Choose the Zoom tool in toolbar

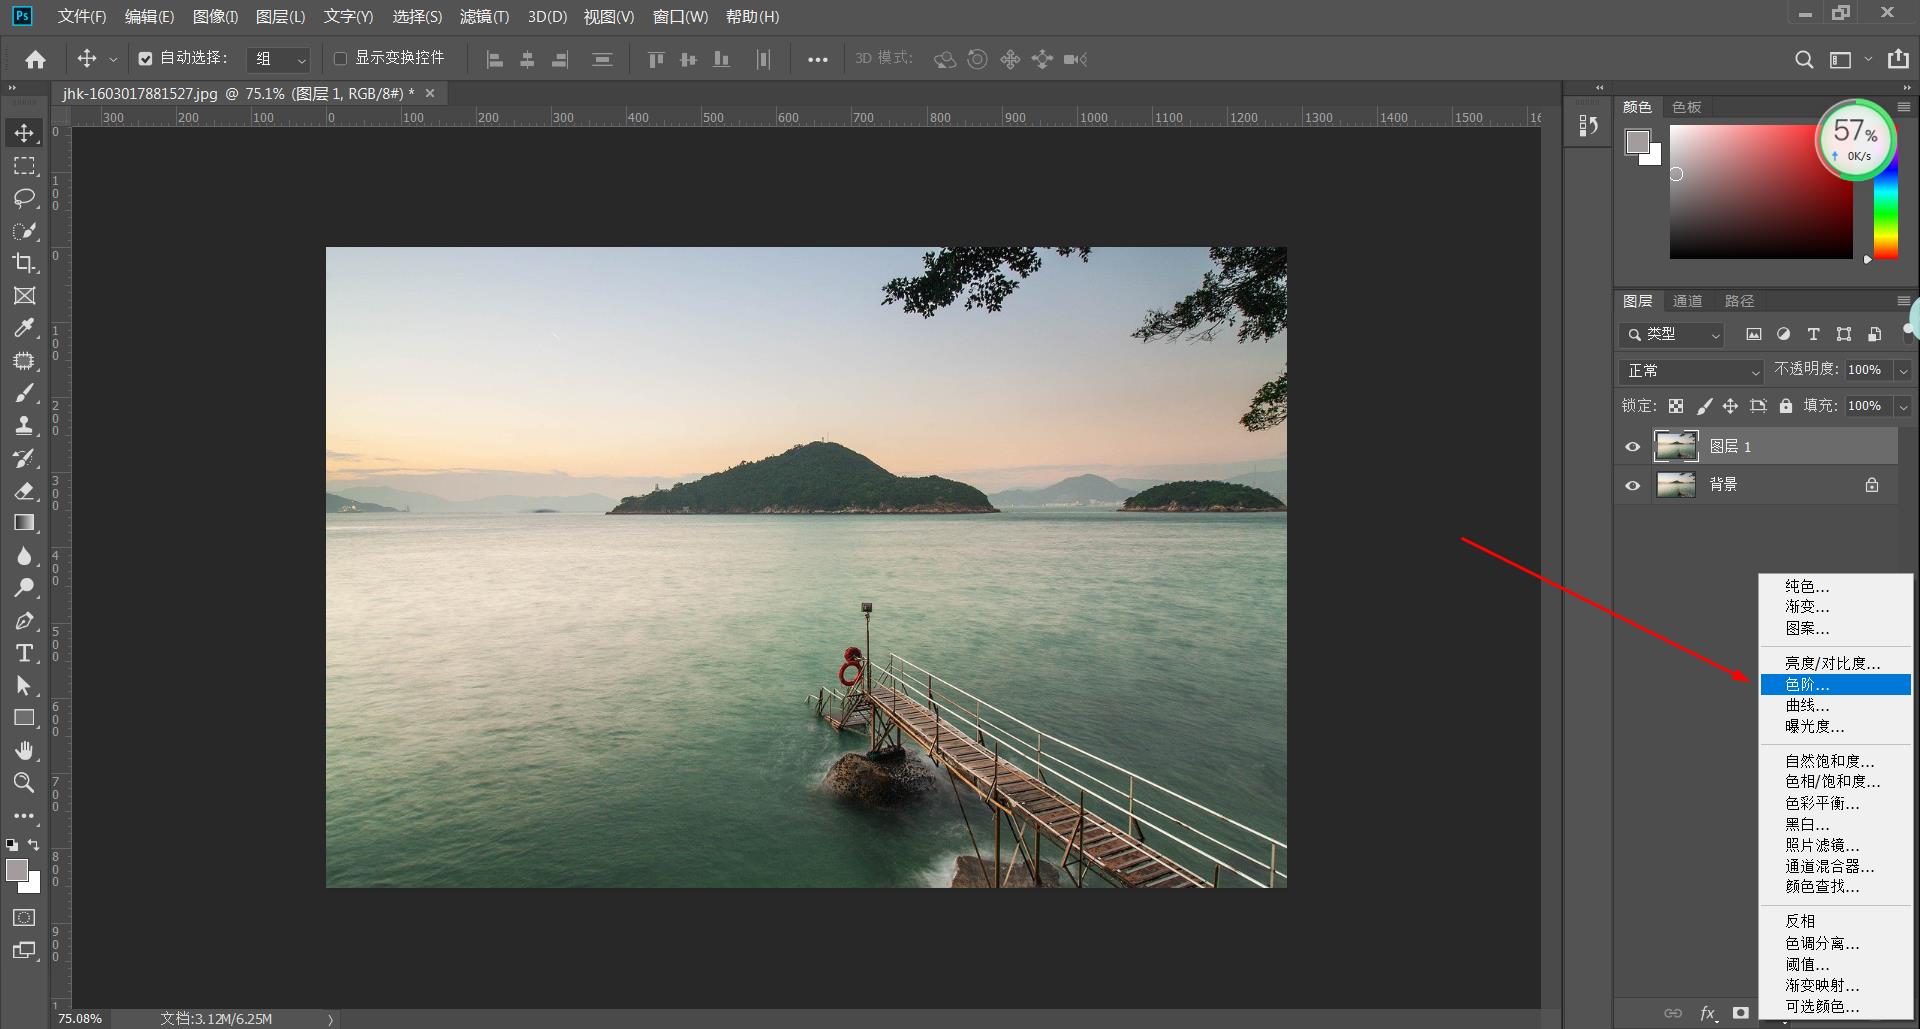[24, 782]
